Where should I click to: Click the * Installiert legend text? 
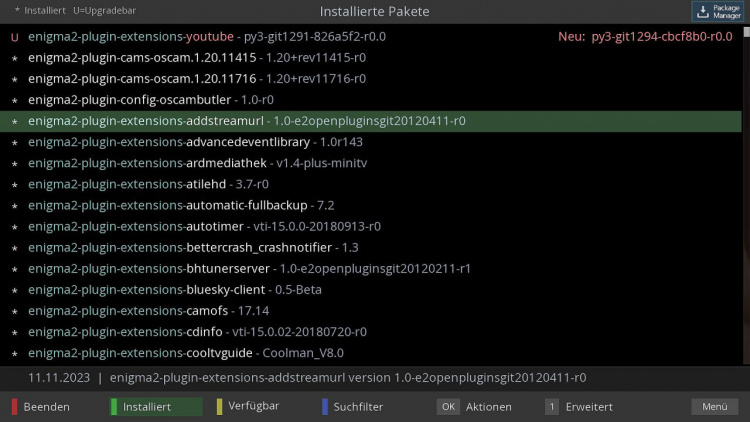(40, 10)
